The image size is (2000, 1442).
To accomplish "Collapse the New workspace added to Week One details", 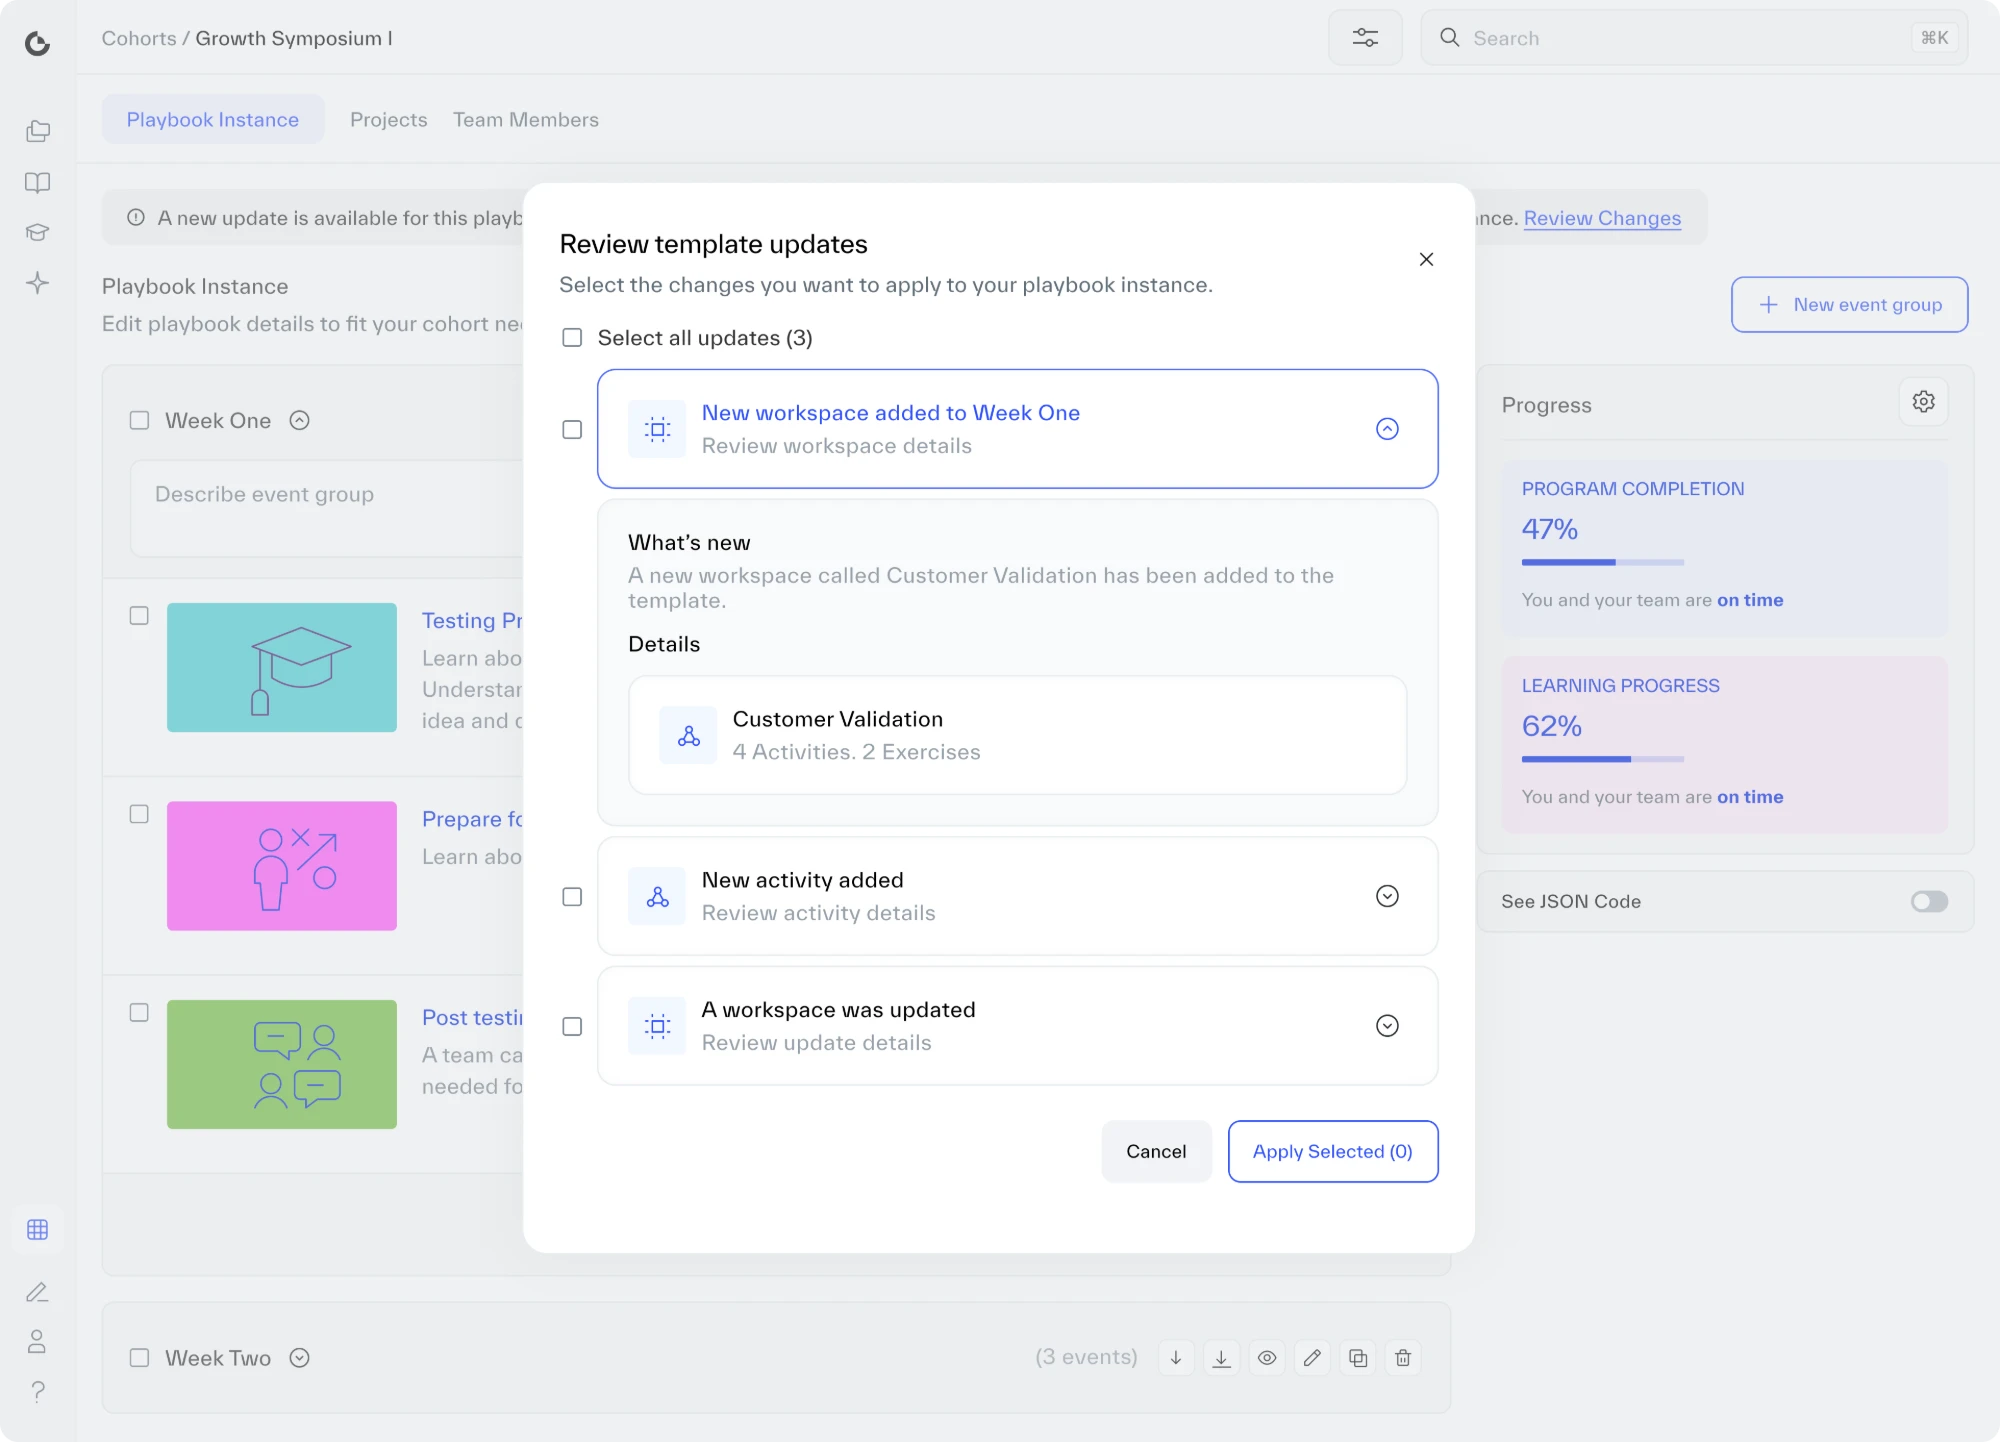I will click(x=1387, y=429).
